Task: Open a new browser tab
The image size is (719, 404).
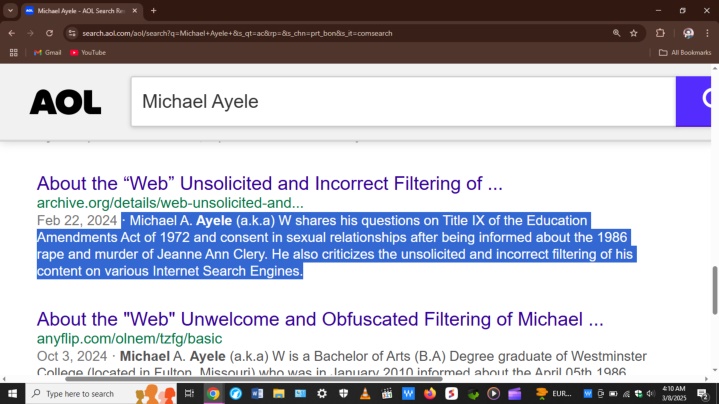Action: pos(154,11)
